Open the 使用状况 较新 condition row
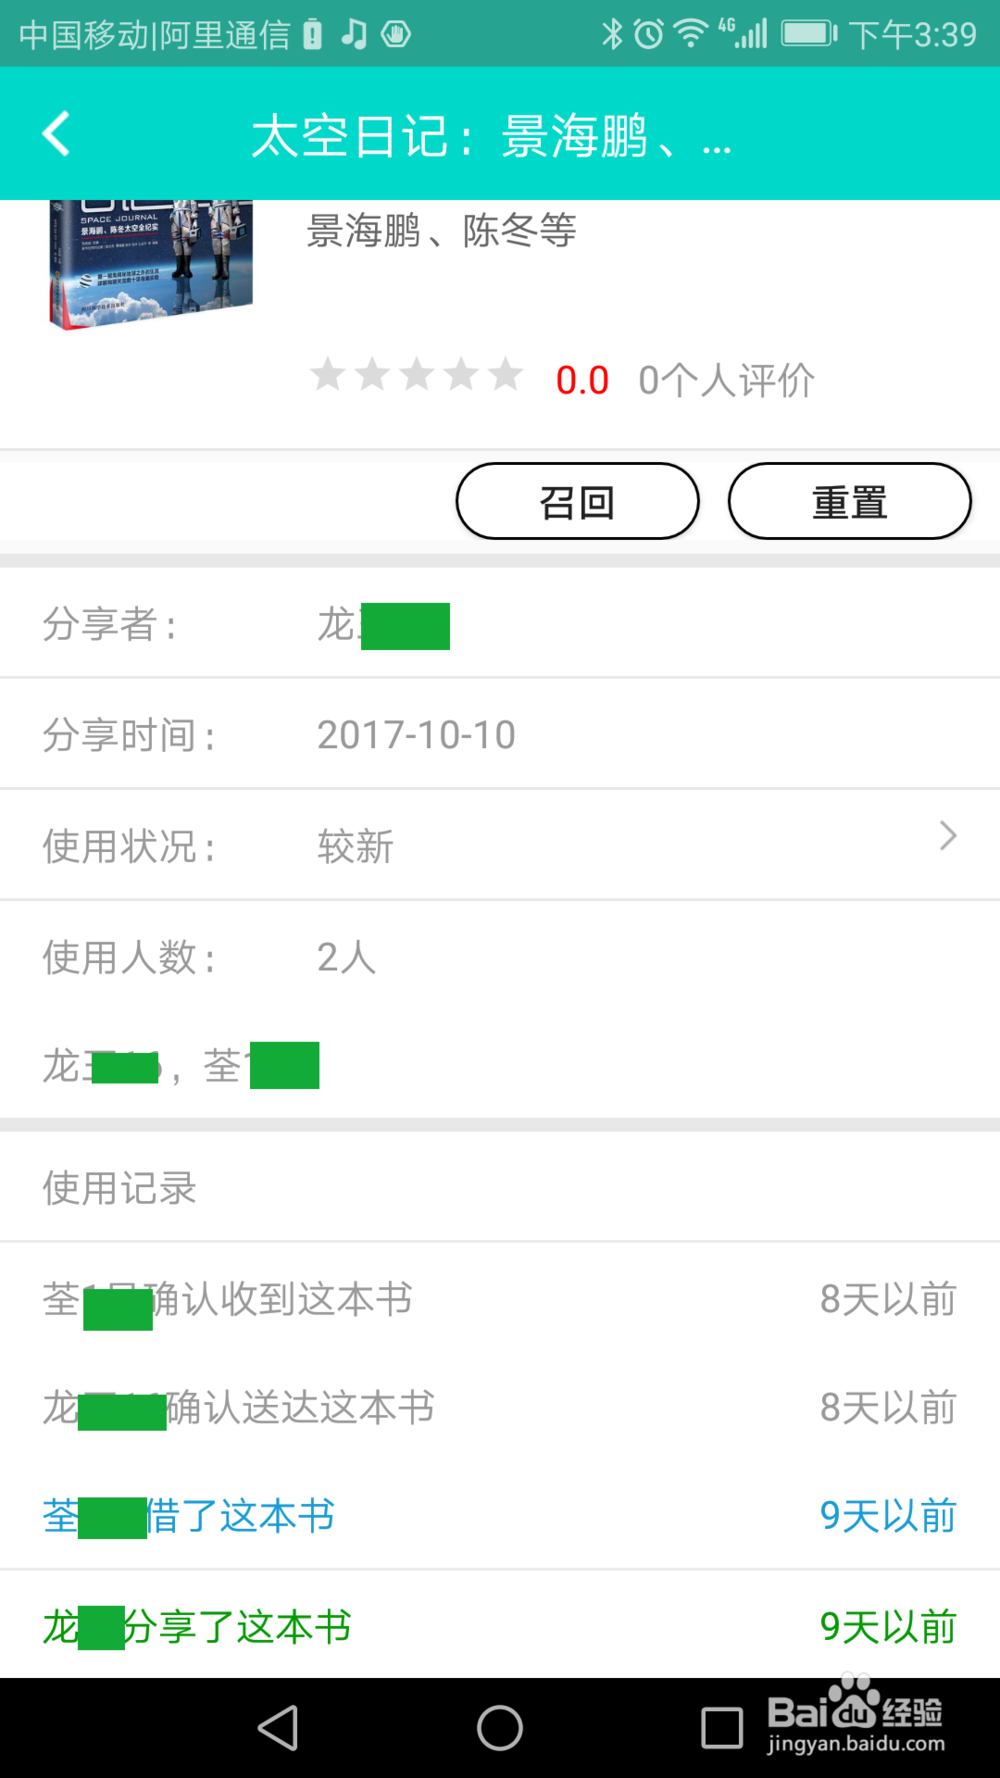This screenshot has width=1000, height=1778. point(500,846)
